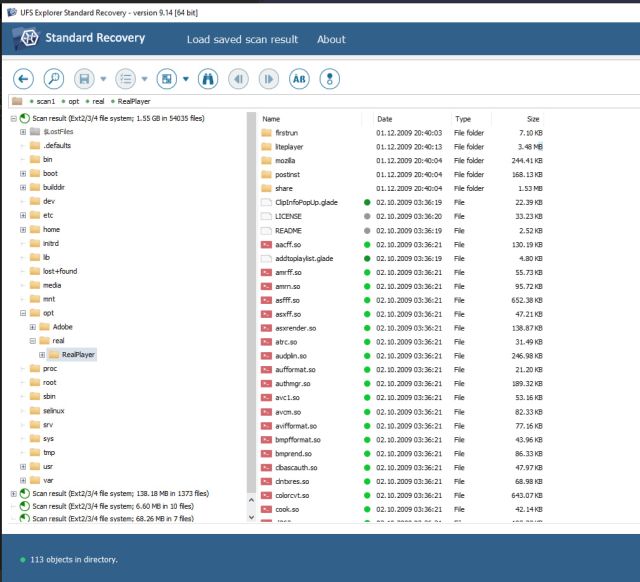The width and height of the screenshot is (640, 582).
Task: Select the liteplayer folder icon
Action: [266, 147]
